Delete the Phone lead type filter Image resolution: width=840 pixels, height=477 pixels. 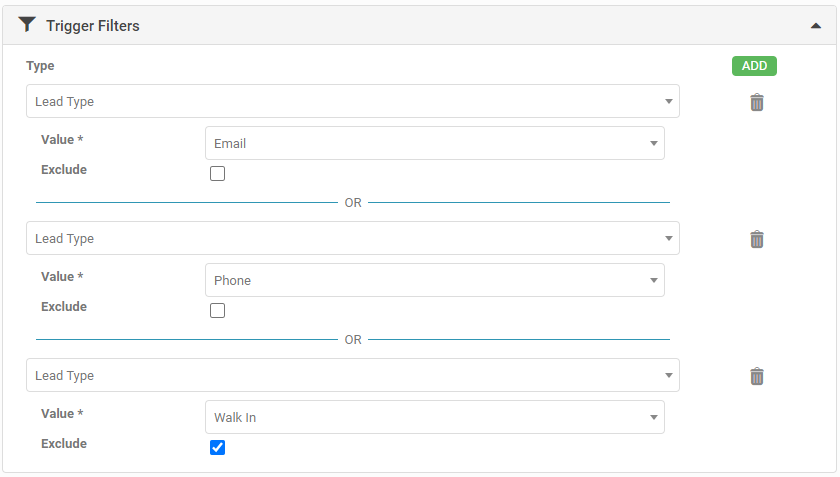[757, 239]
